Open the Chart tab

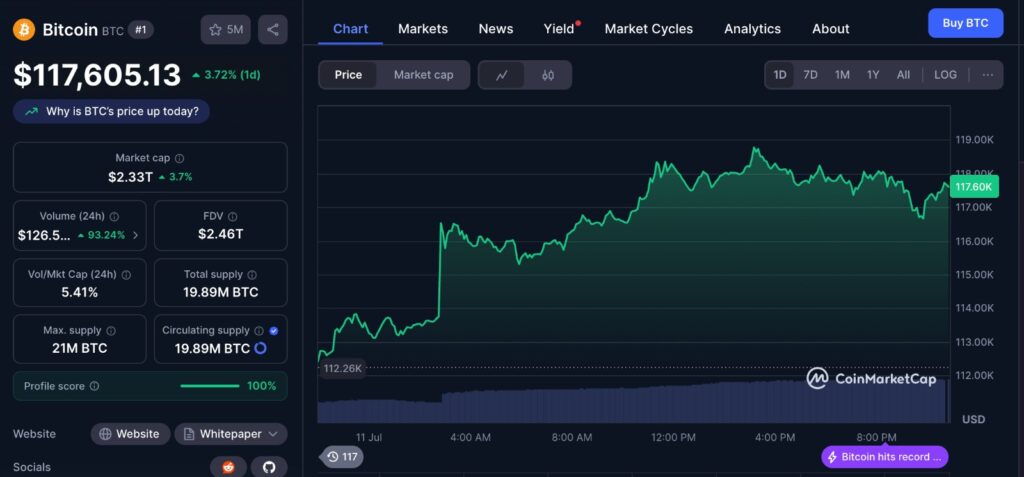(x=351, y=29)
